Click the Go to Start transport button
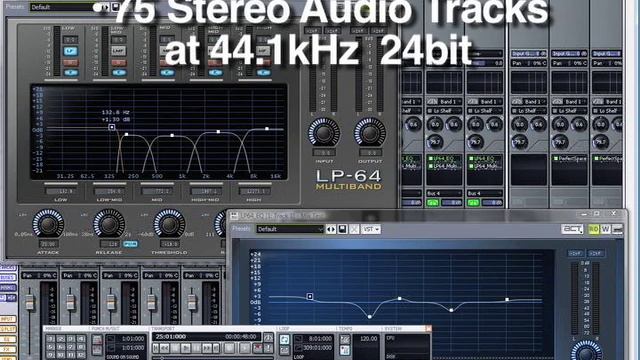The height and width of the screenshot is (360, 640). pyautogui.click(x=155, y=348)
